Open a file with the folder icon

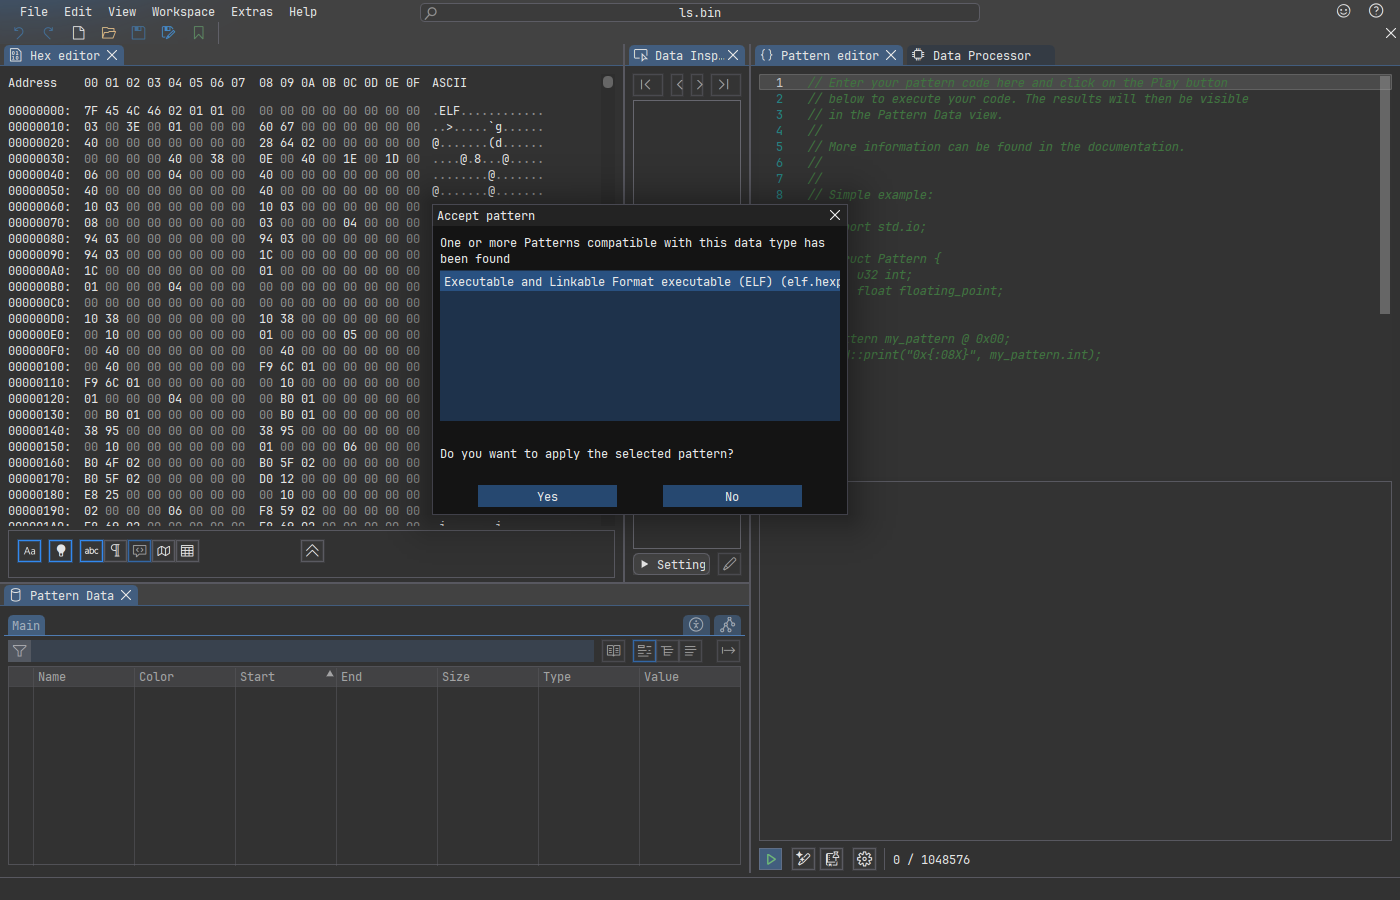click(x=109, y=33)
